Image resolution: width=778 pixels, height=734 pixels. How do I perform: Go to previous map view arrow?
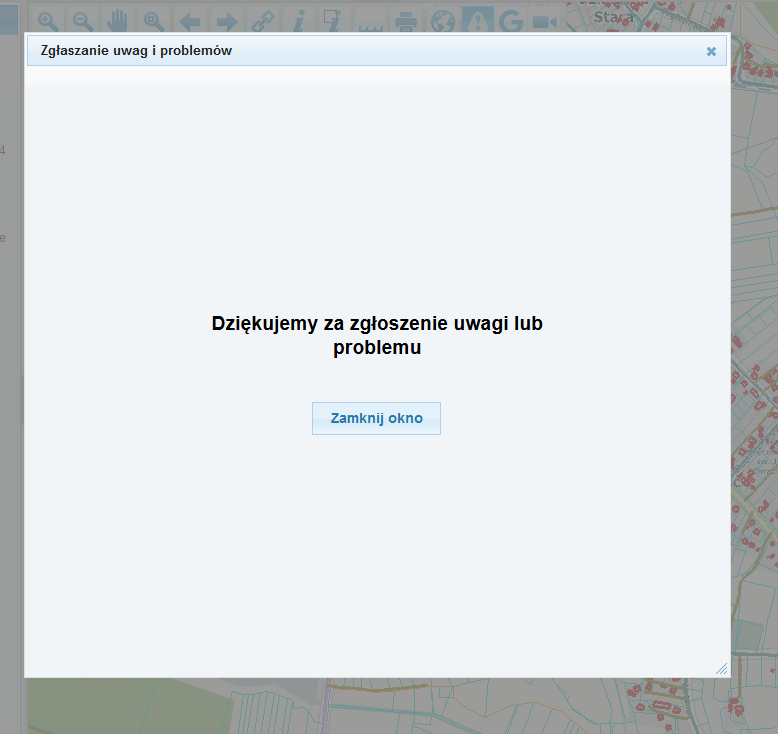pyautogui.click(x=190, y=22)
